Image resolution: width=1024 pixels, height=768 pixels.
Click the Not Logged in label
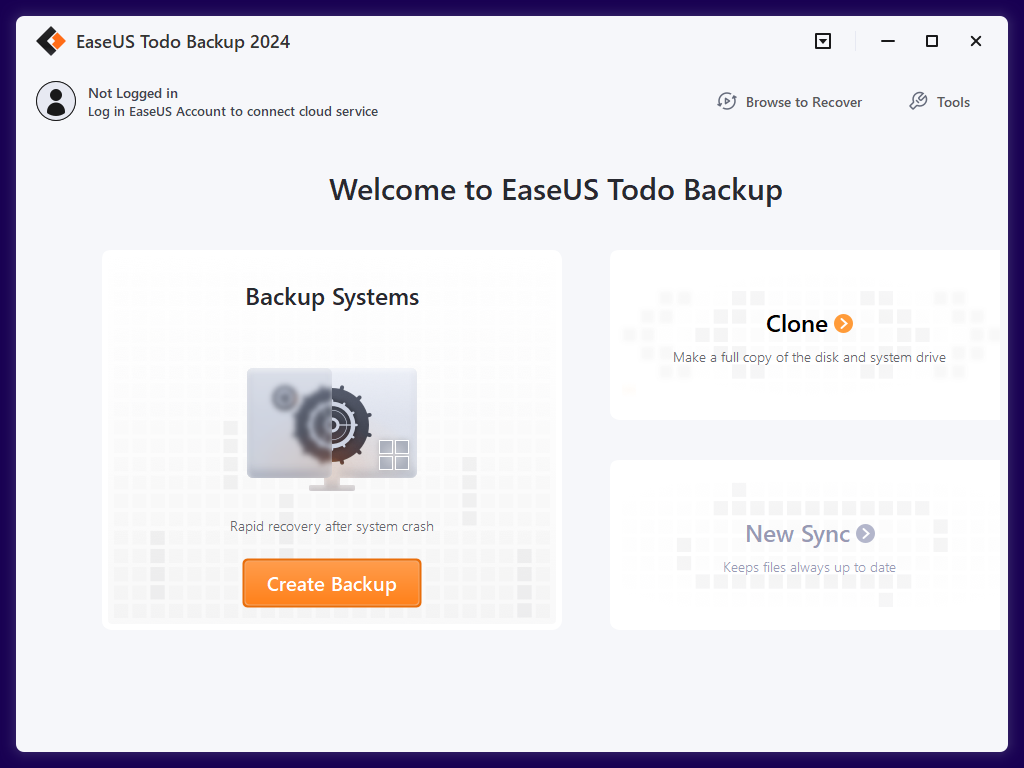click(133, 93)
